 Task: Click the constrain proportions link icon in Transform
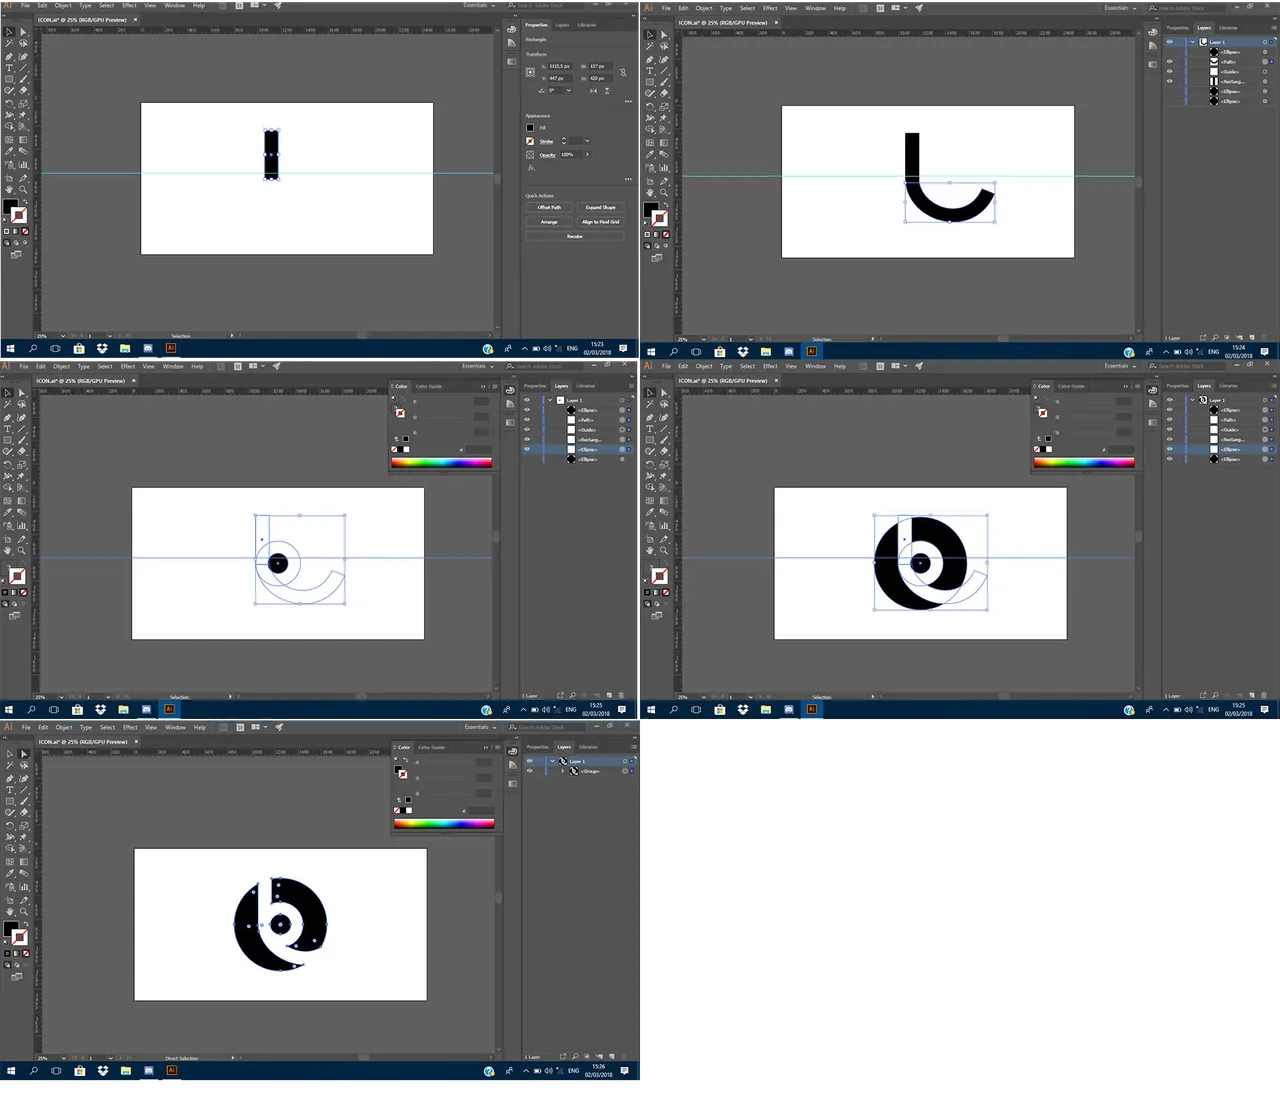coord(623,72)
